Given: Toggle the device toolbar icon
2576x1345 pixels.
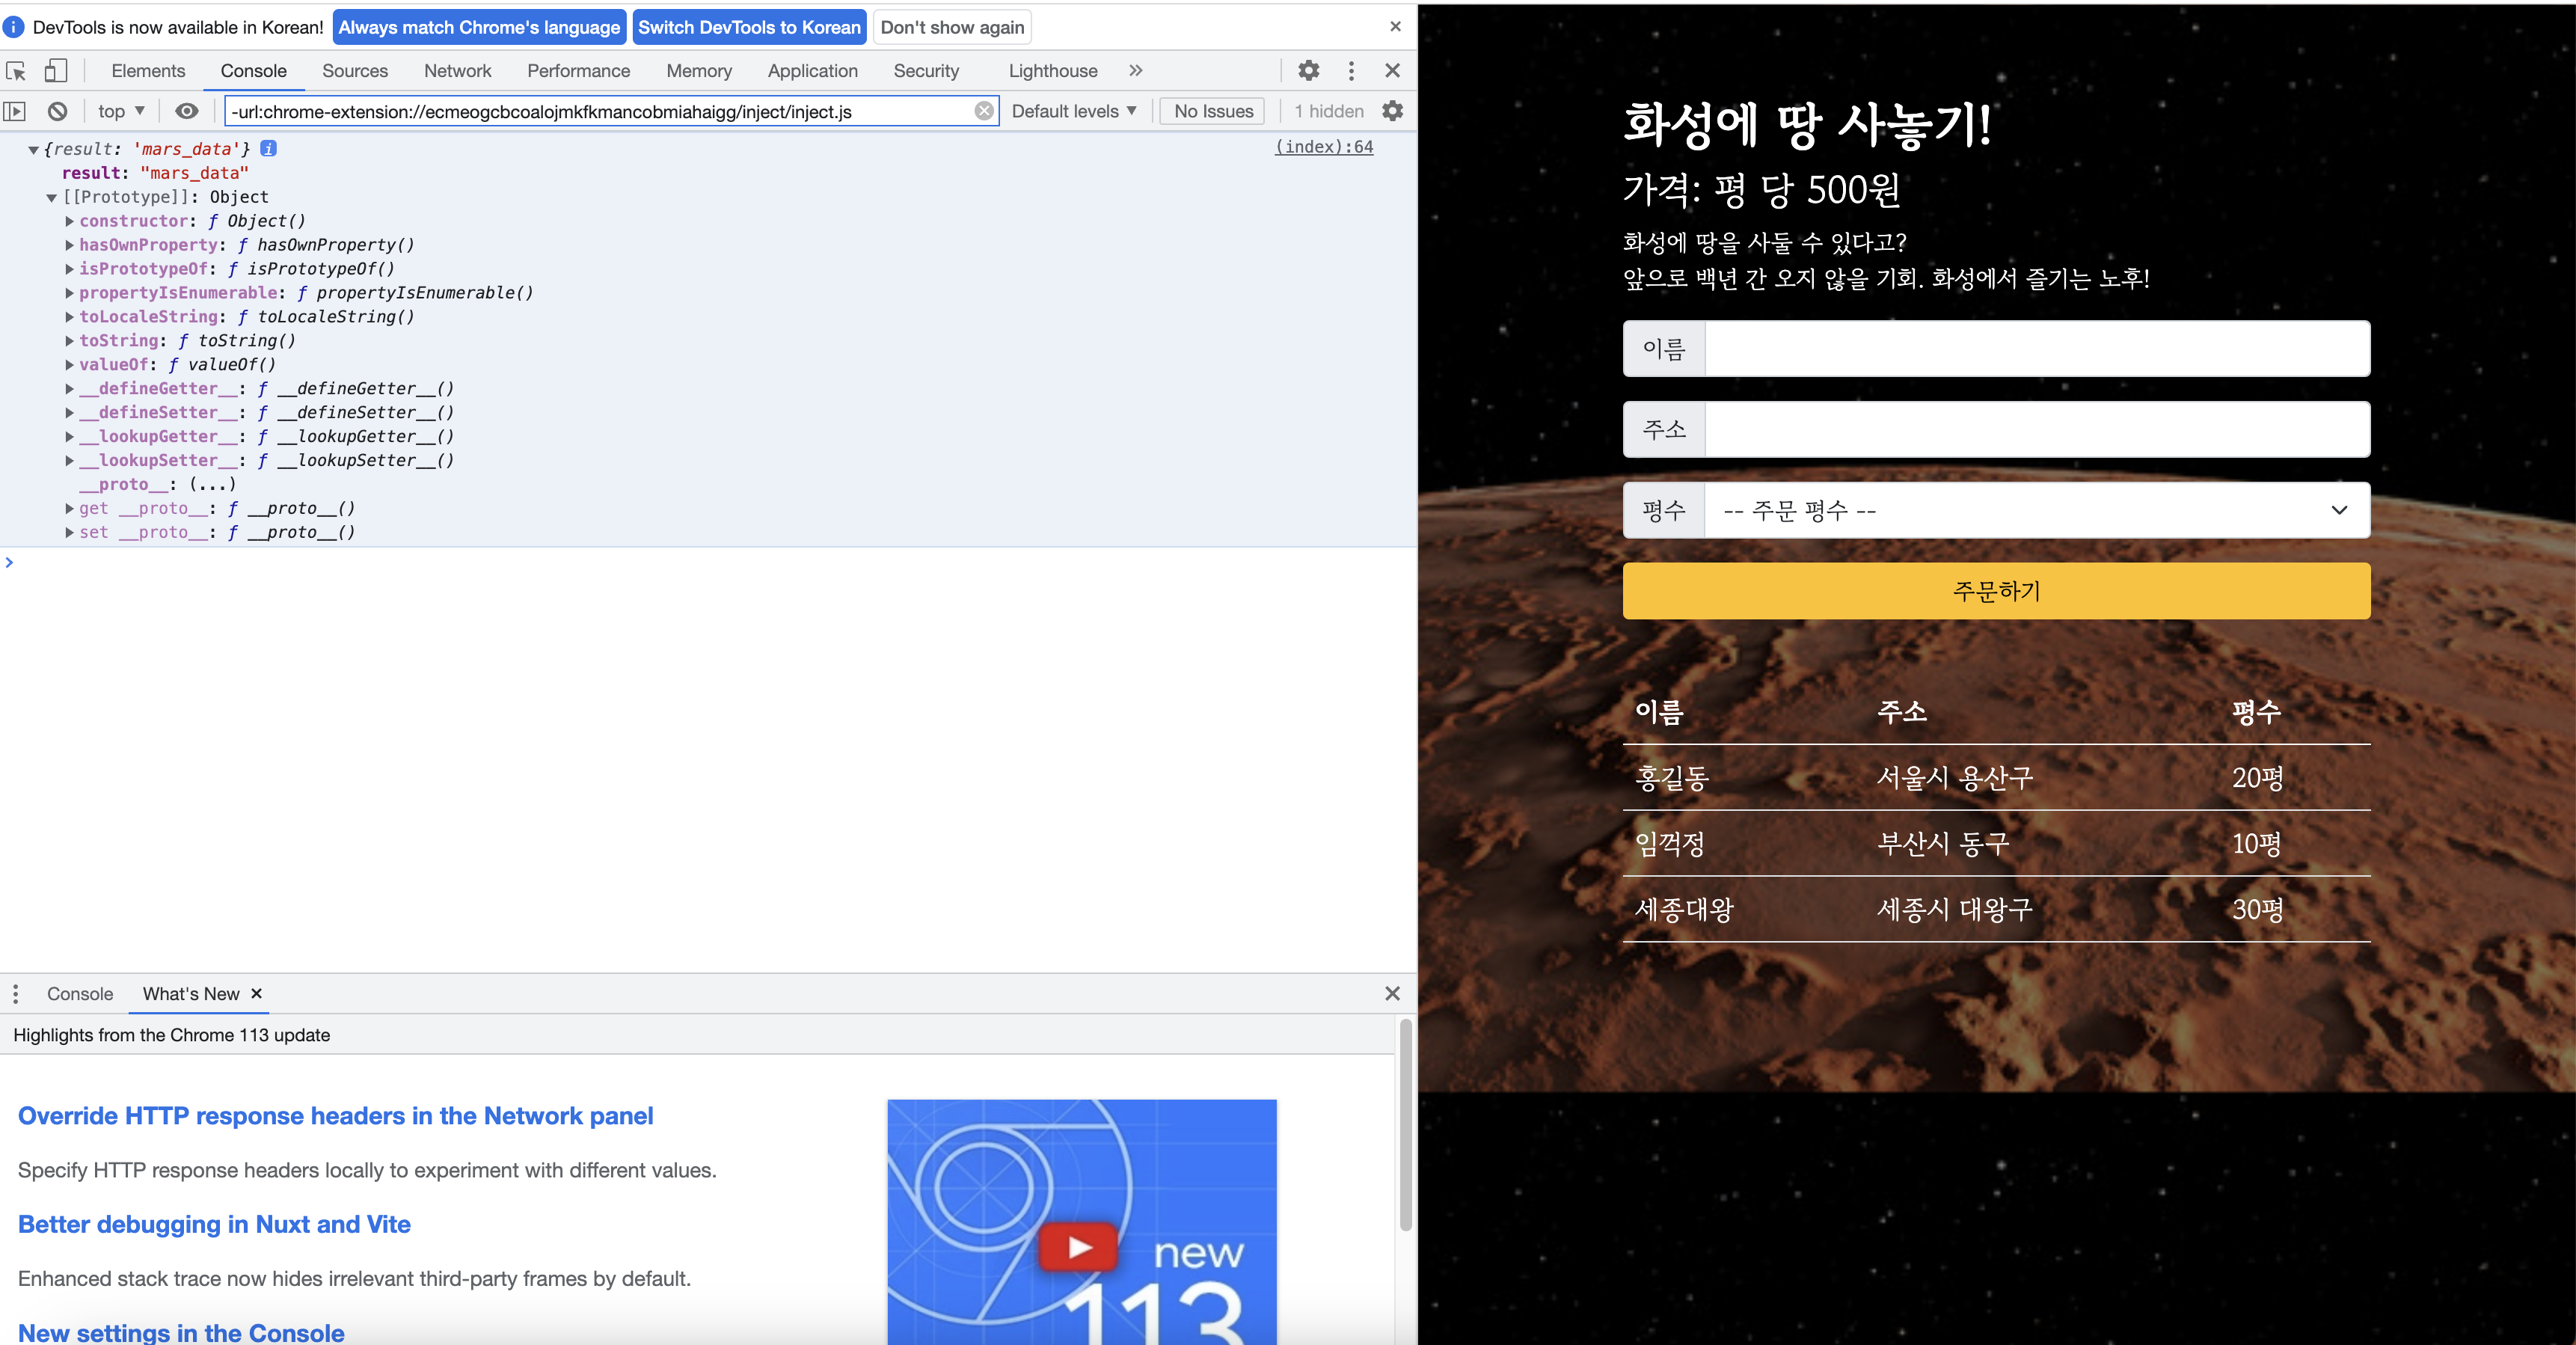Looking at the screenshot, I should (x=55, y=71).
